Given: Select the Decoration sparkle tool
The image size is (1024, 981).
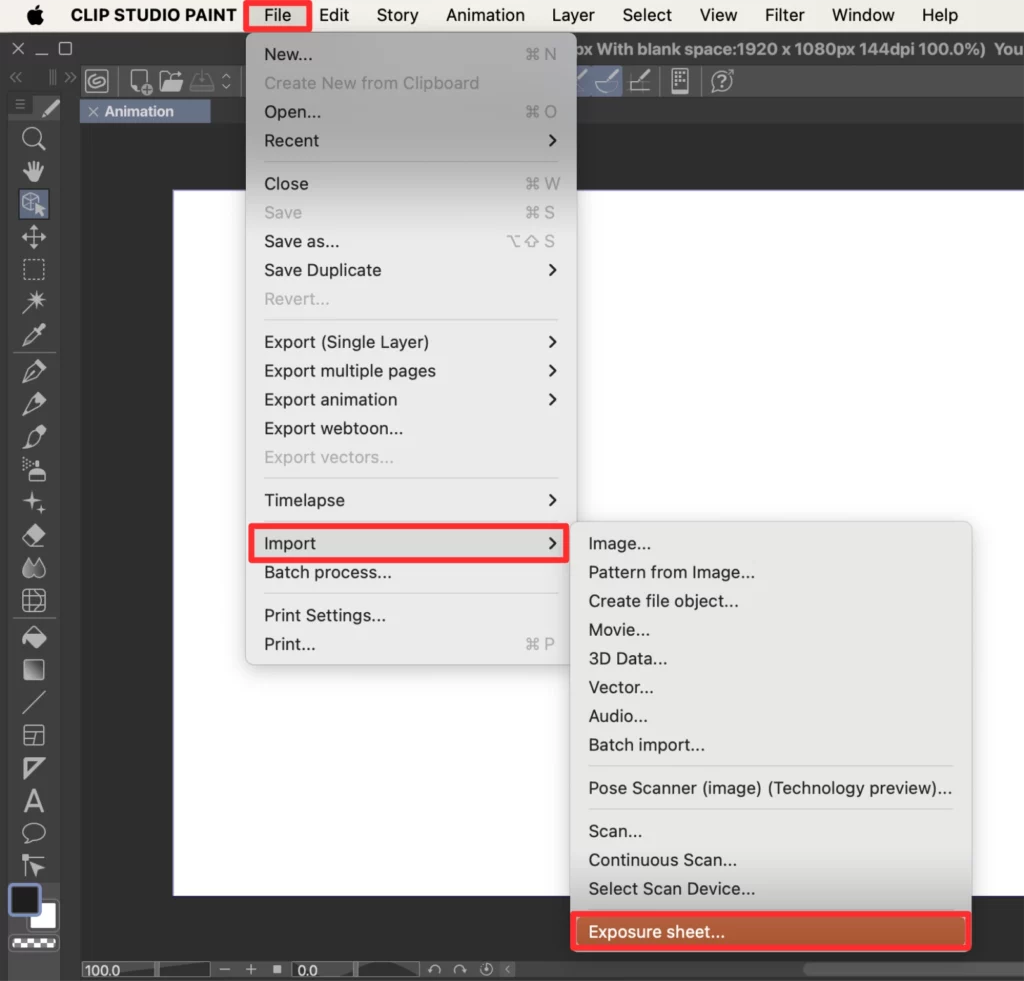Looking at the screenshot, I should (33, 502).
